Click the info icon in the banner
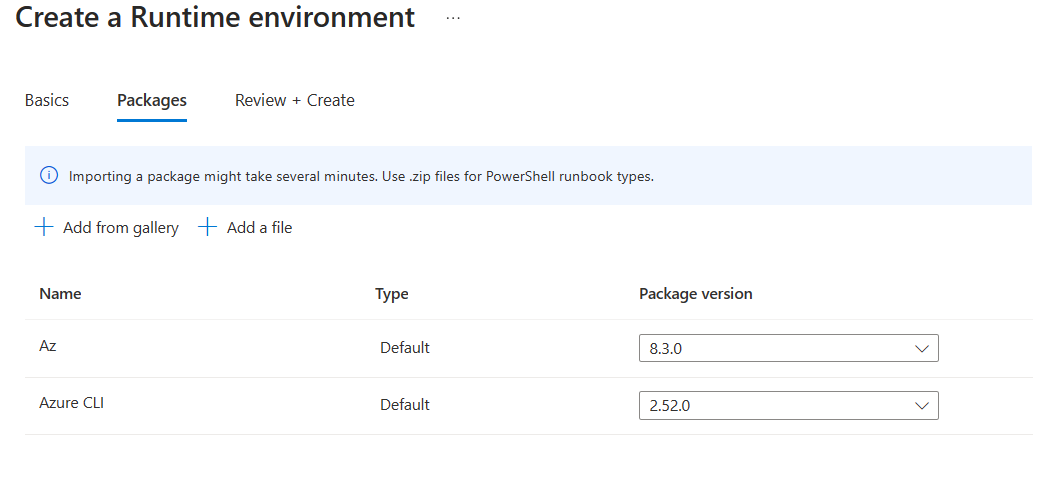Image resolution: width=1047 pixels, height=481 pixels. click(49, 176)
